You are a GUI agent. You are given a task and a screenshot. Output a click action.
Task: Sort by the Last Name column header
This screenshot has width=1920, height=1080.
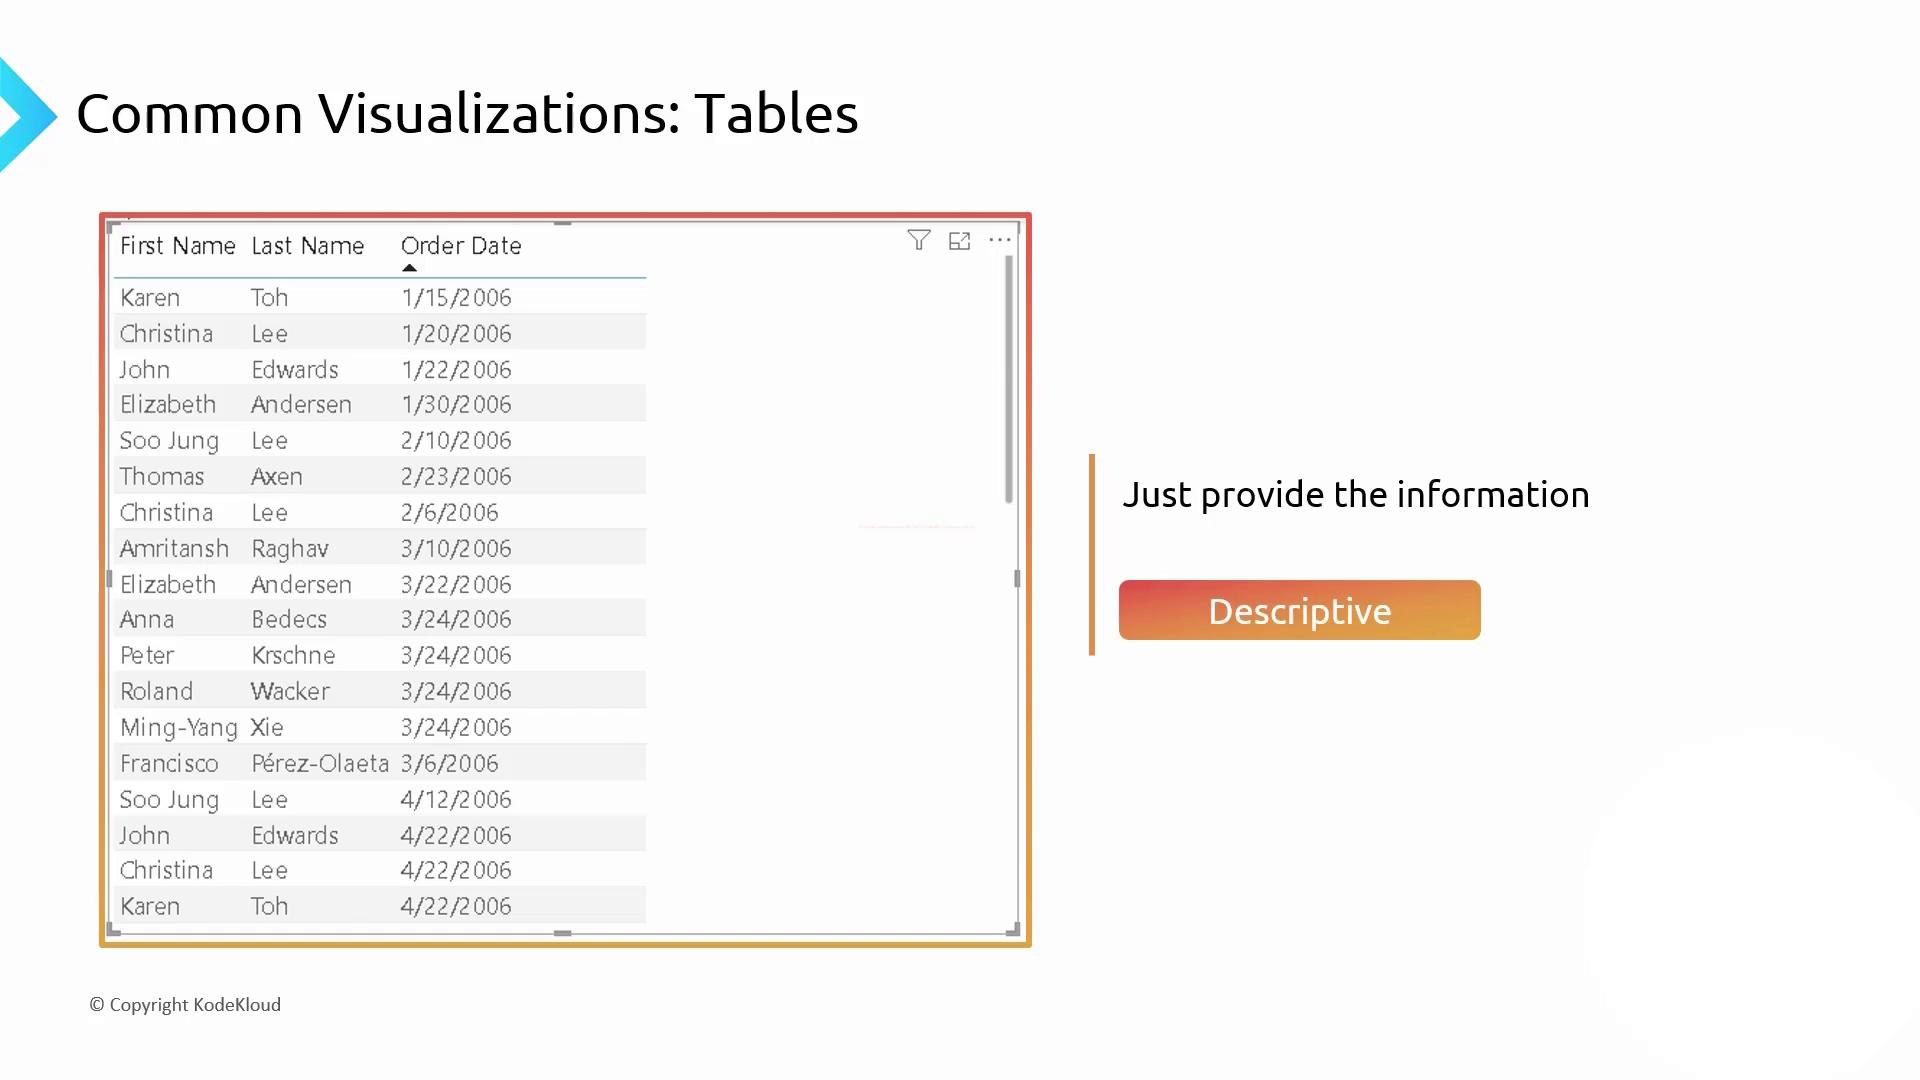[x=307, y=246]
